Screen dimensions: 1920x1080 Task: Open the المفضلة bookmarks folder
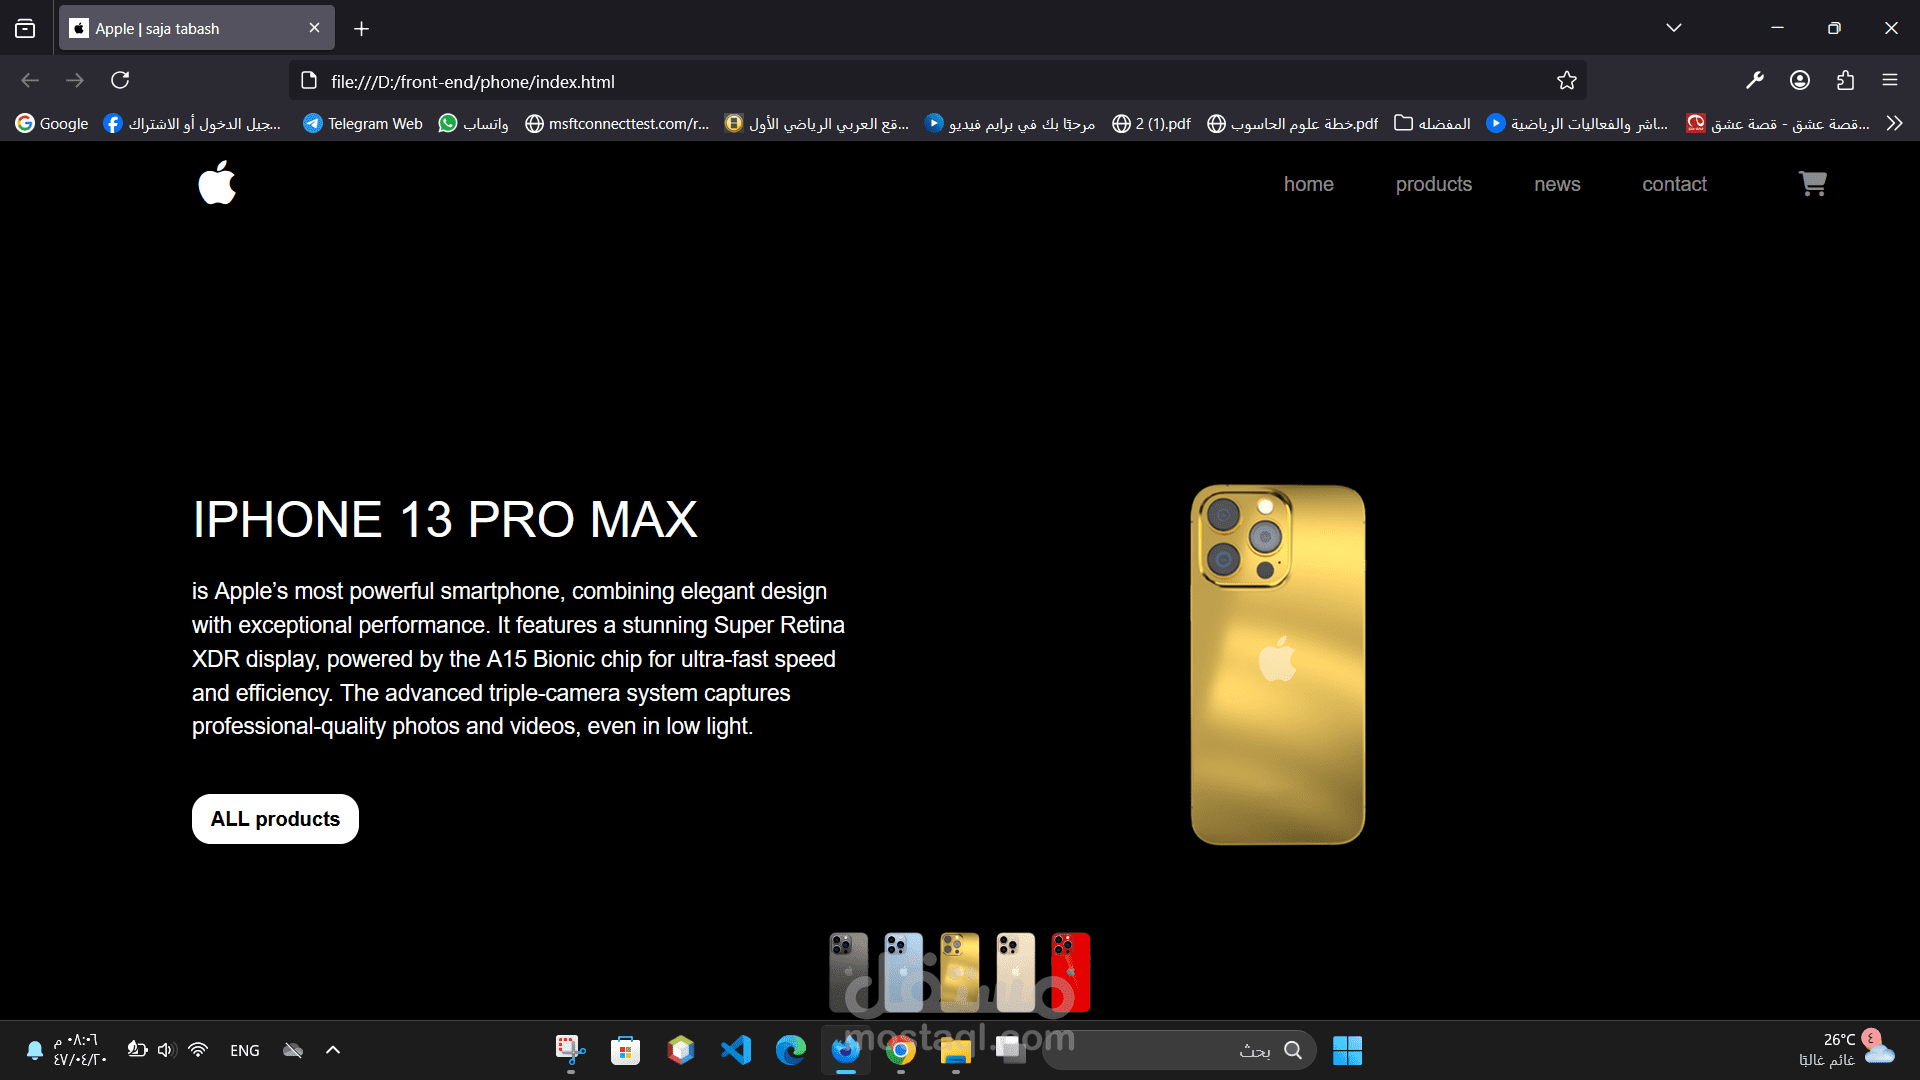[x=1432, y=123]
